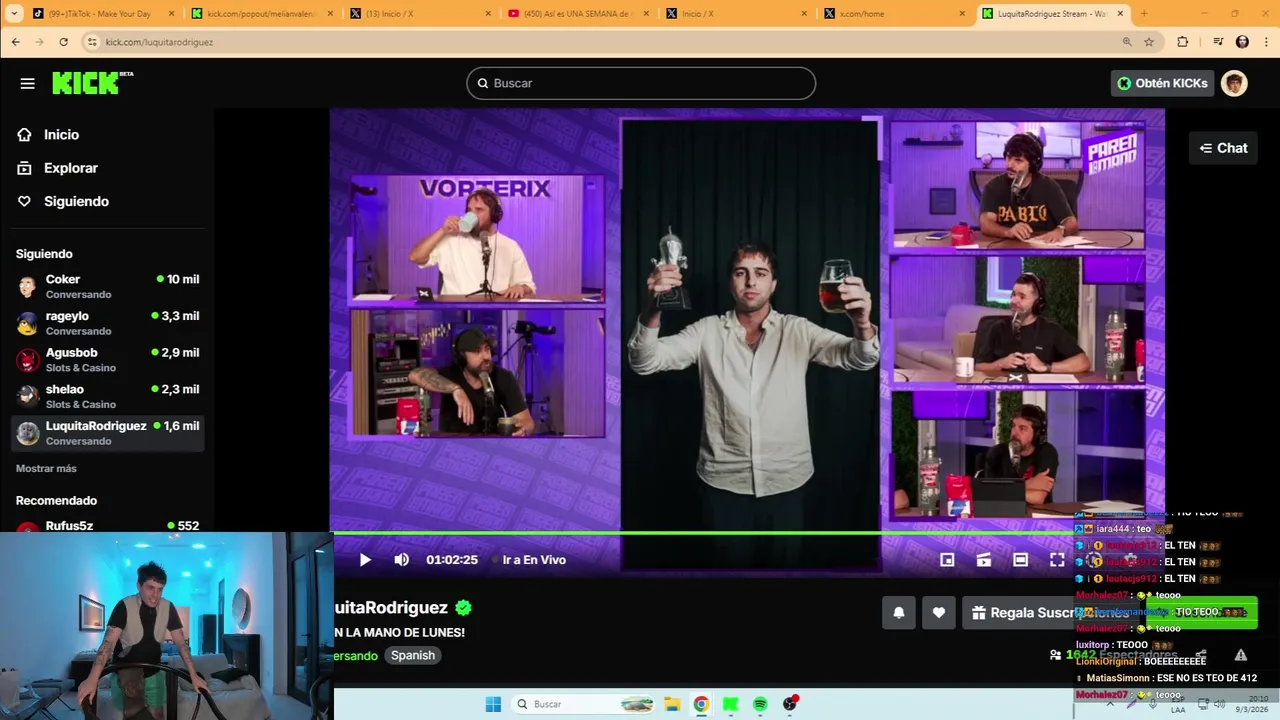Open the OBS icon in taskbar
Screen dimensions: 1280x720
coord(790,704)
